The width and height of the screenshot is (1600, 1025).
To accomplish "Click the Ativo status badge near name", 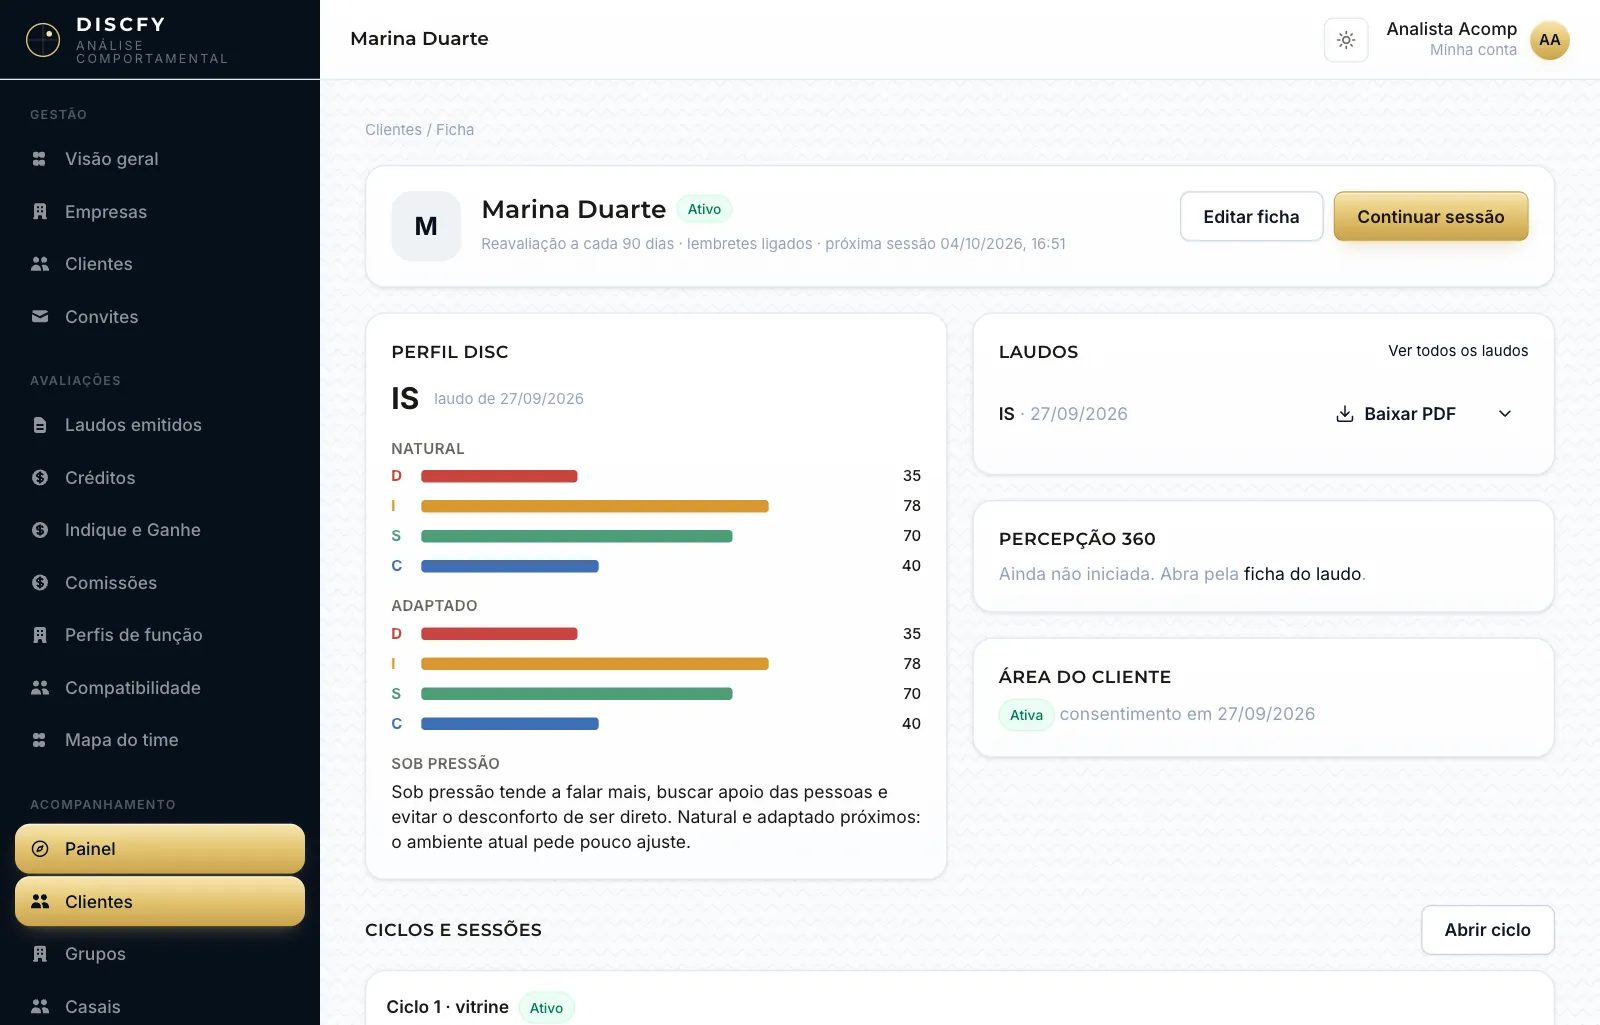I will (x=704, y=209).
